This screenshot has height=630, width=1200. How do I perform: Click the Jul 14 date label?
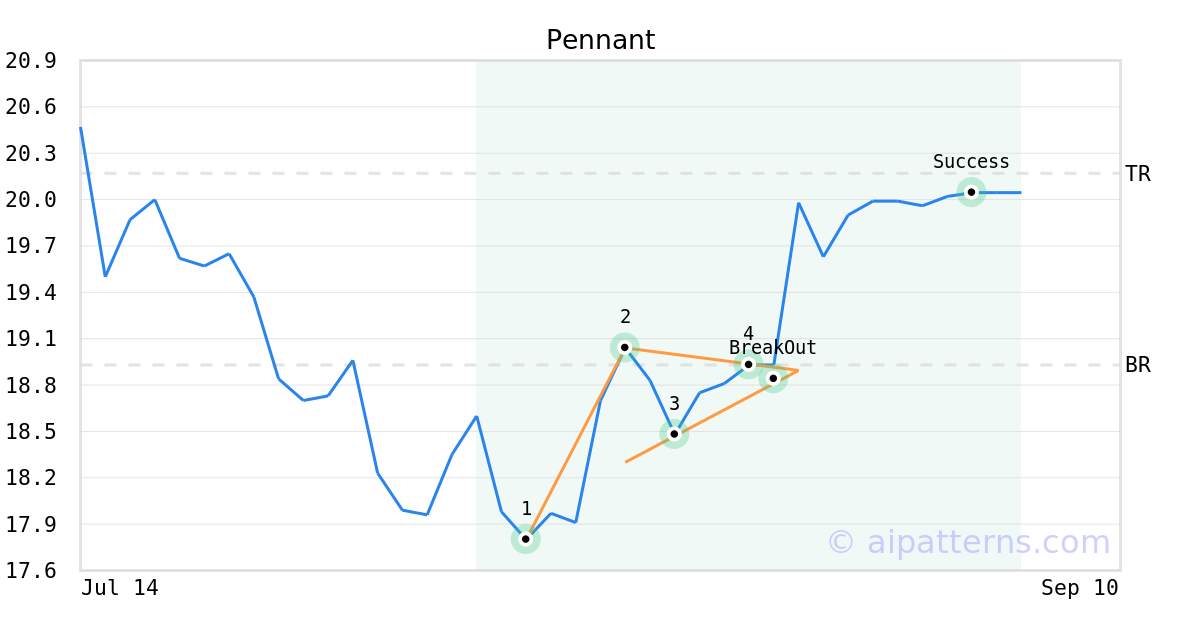tap(120, 588)
